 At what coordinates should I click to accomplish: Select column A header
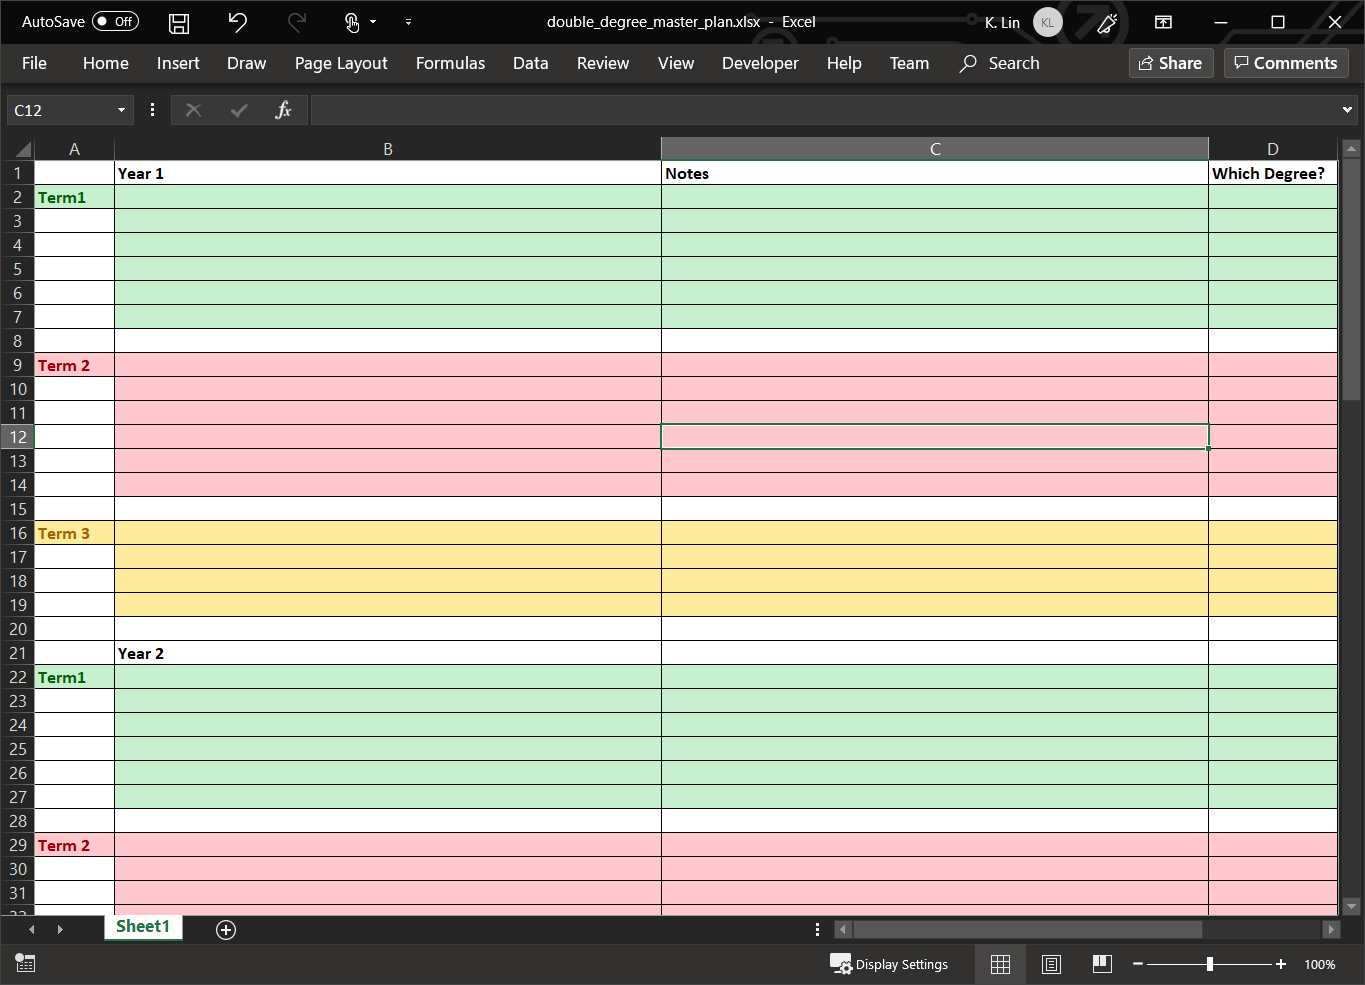tap(74, 149)
